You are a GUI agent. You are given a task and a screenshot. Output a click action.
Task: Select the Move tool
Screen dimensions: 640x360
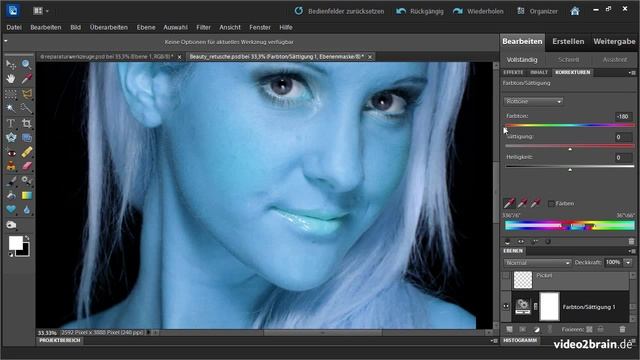click(11, 64)
